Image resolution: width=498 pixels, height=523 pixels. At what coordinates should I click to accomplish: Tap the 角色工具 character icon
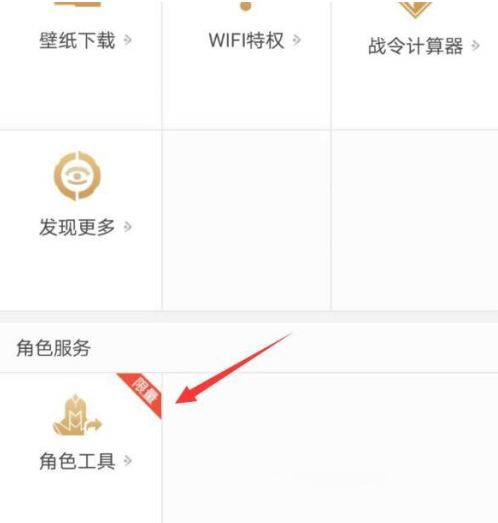point(77,415)
